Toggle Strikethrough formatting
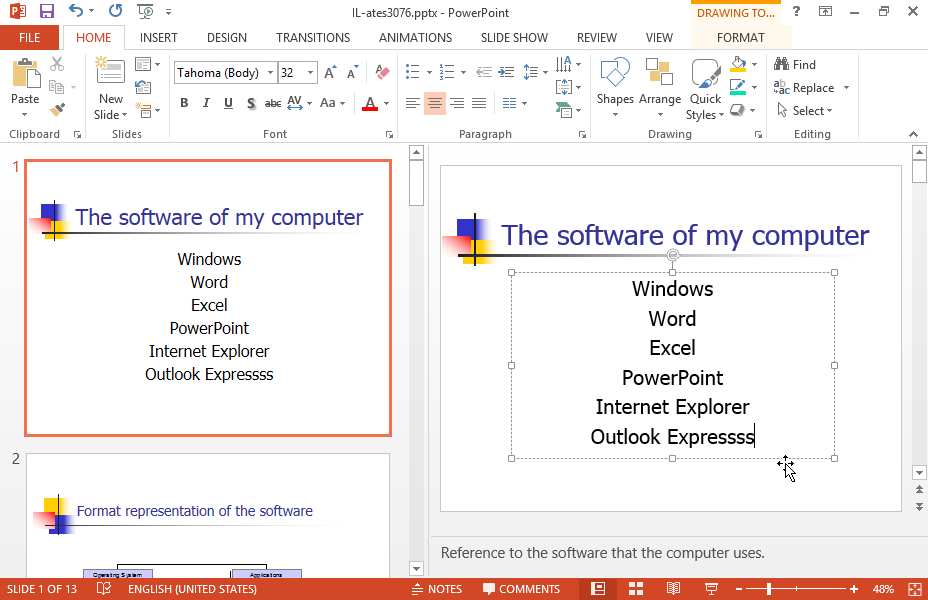This screenshot has height=600, width=928. click(273, 103)
